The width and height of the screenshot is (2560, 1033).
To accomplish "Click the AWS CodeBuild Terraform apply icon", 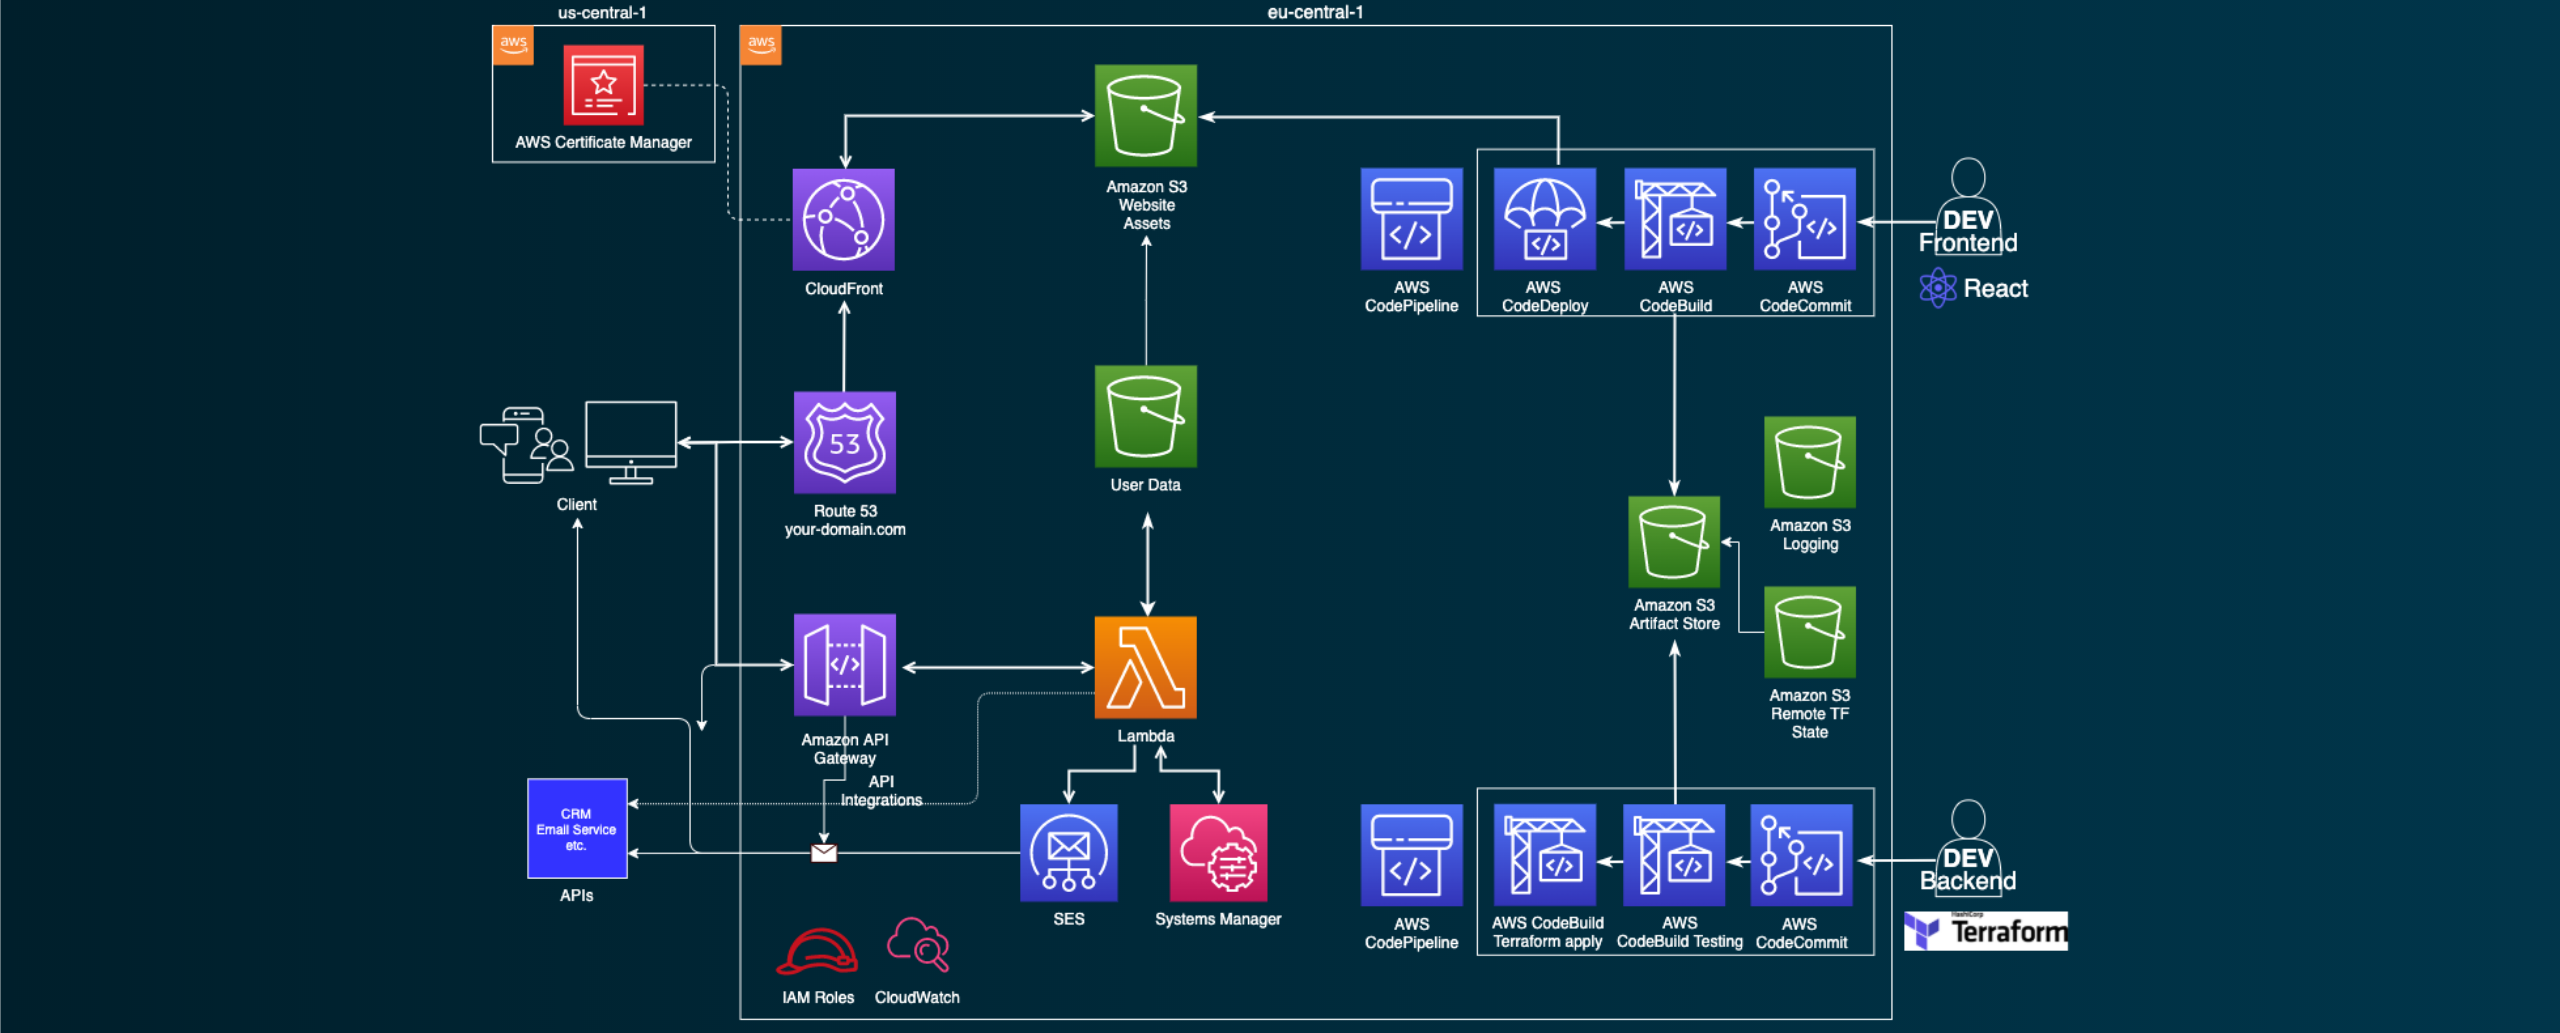I will [x=1544, y=855].
